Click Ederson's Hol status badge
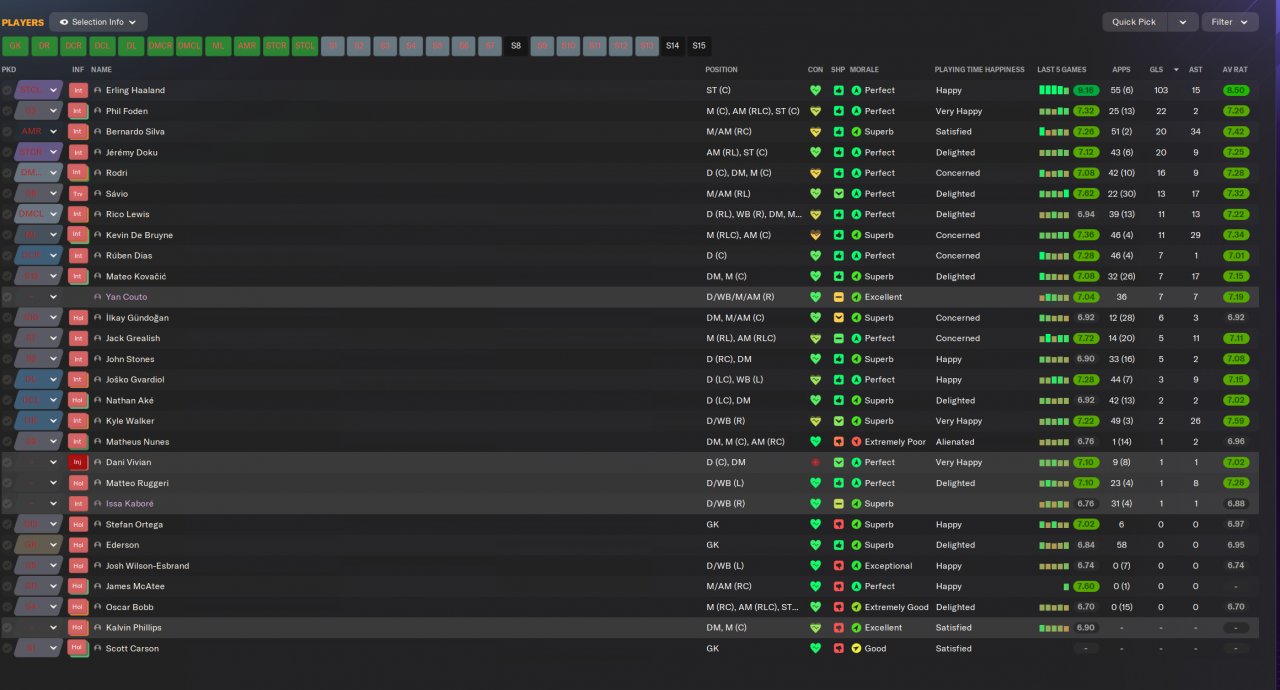The width and height of the screenshot is (1280, 690). coord(78,545)
